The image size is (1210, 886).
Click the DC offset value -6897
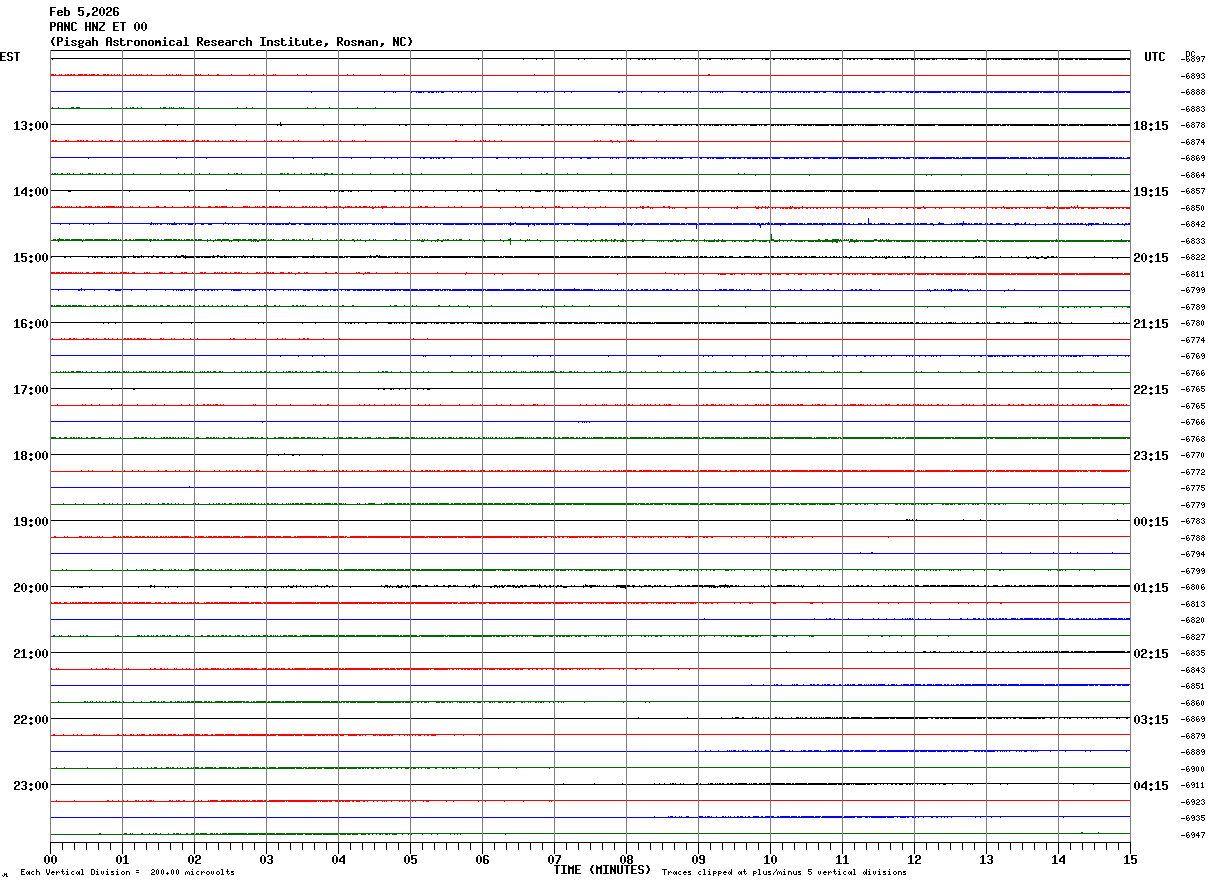[x=1193, y=60]
